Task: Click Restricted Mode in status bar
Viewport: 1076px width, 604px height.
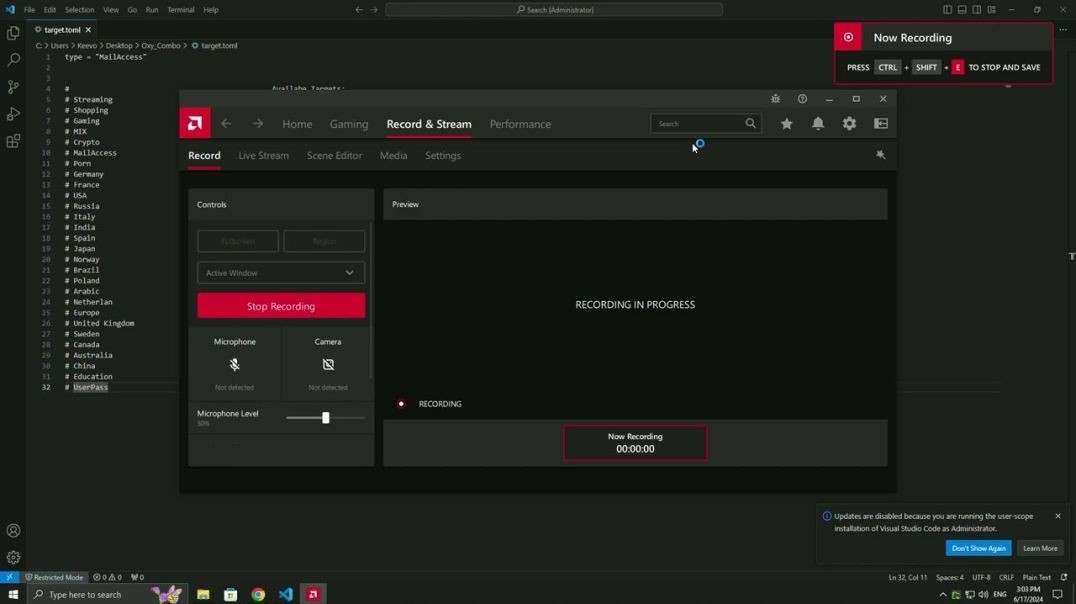Action: click(x=54, y=577)
